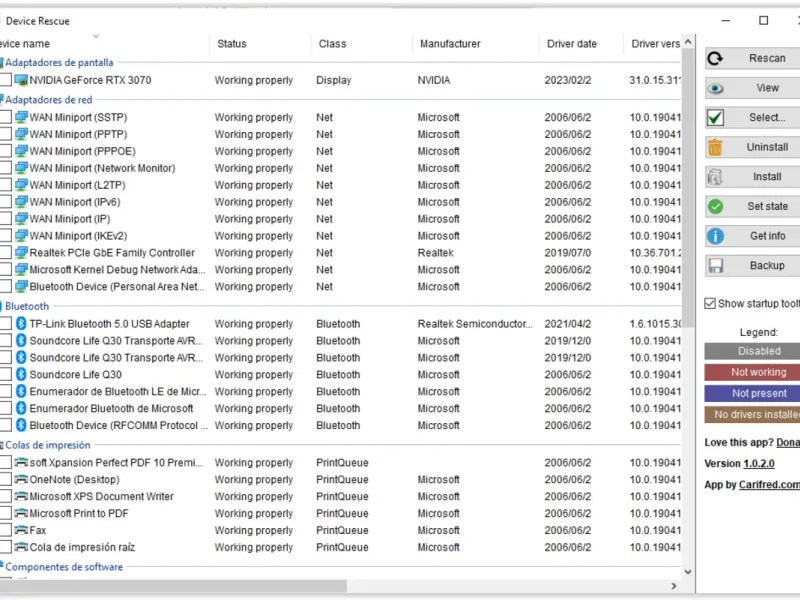Image resolution: width=800 pixels, height=600 pixels.
Task: Click the brown No drivers installed legend swatch
Action: pos(752,415)
